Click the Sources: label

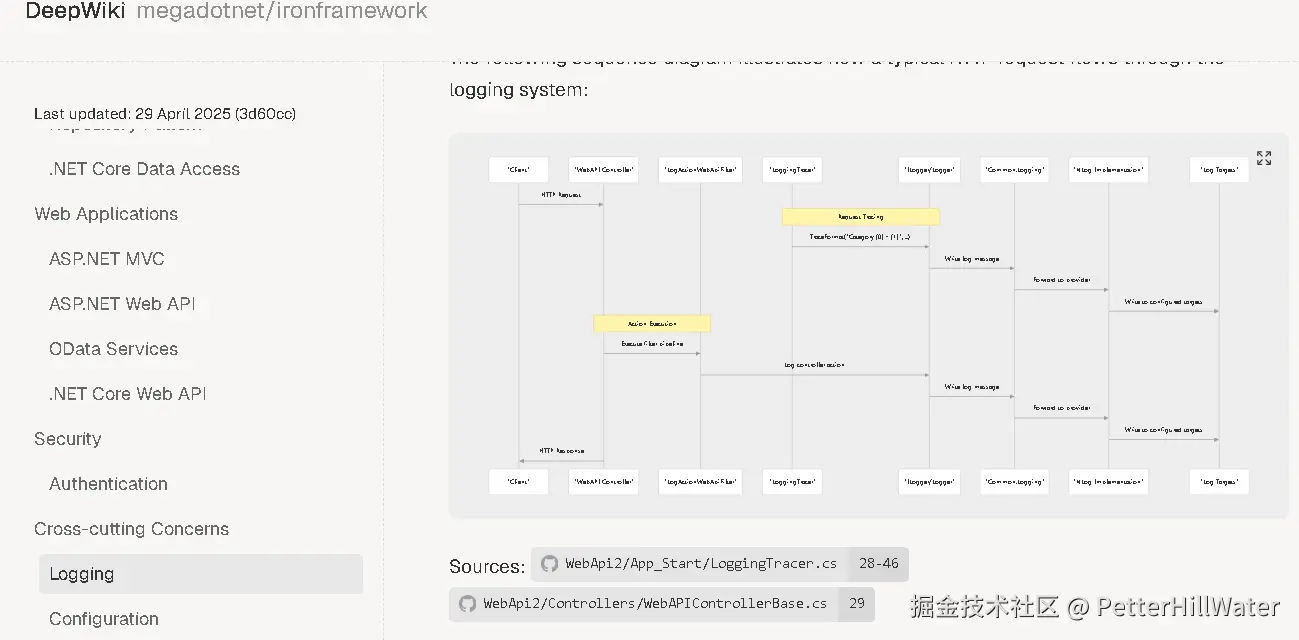click(x=487, y=566)
